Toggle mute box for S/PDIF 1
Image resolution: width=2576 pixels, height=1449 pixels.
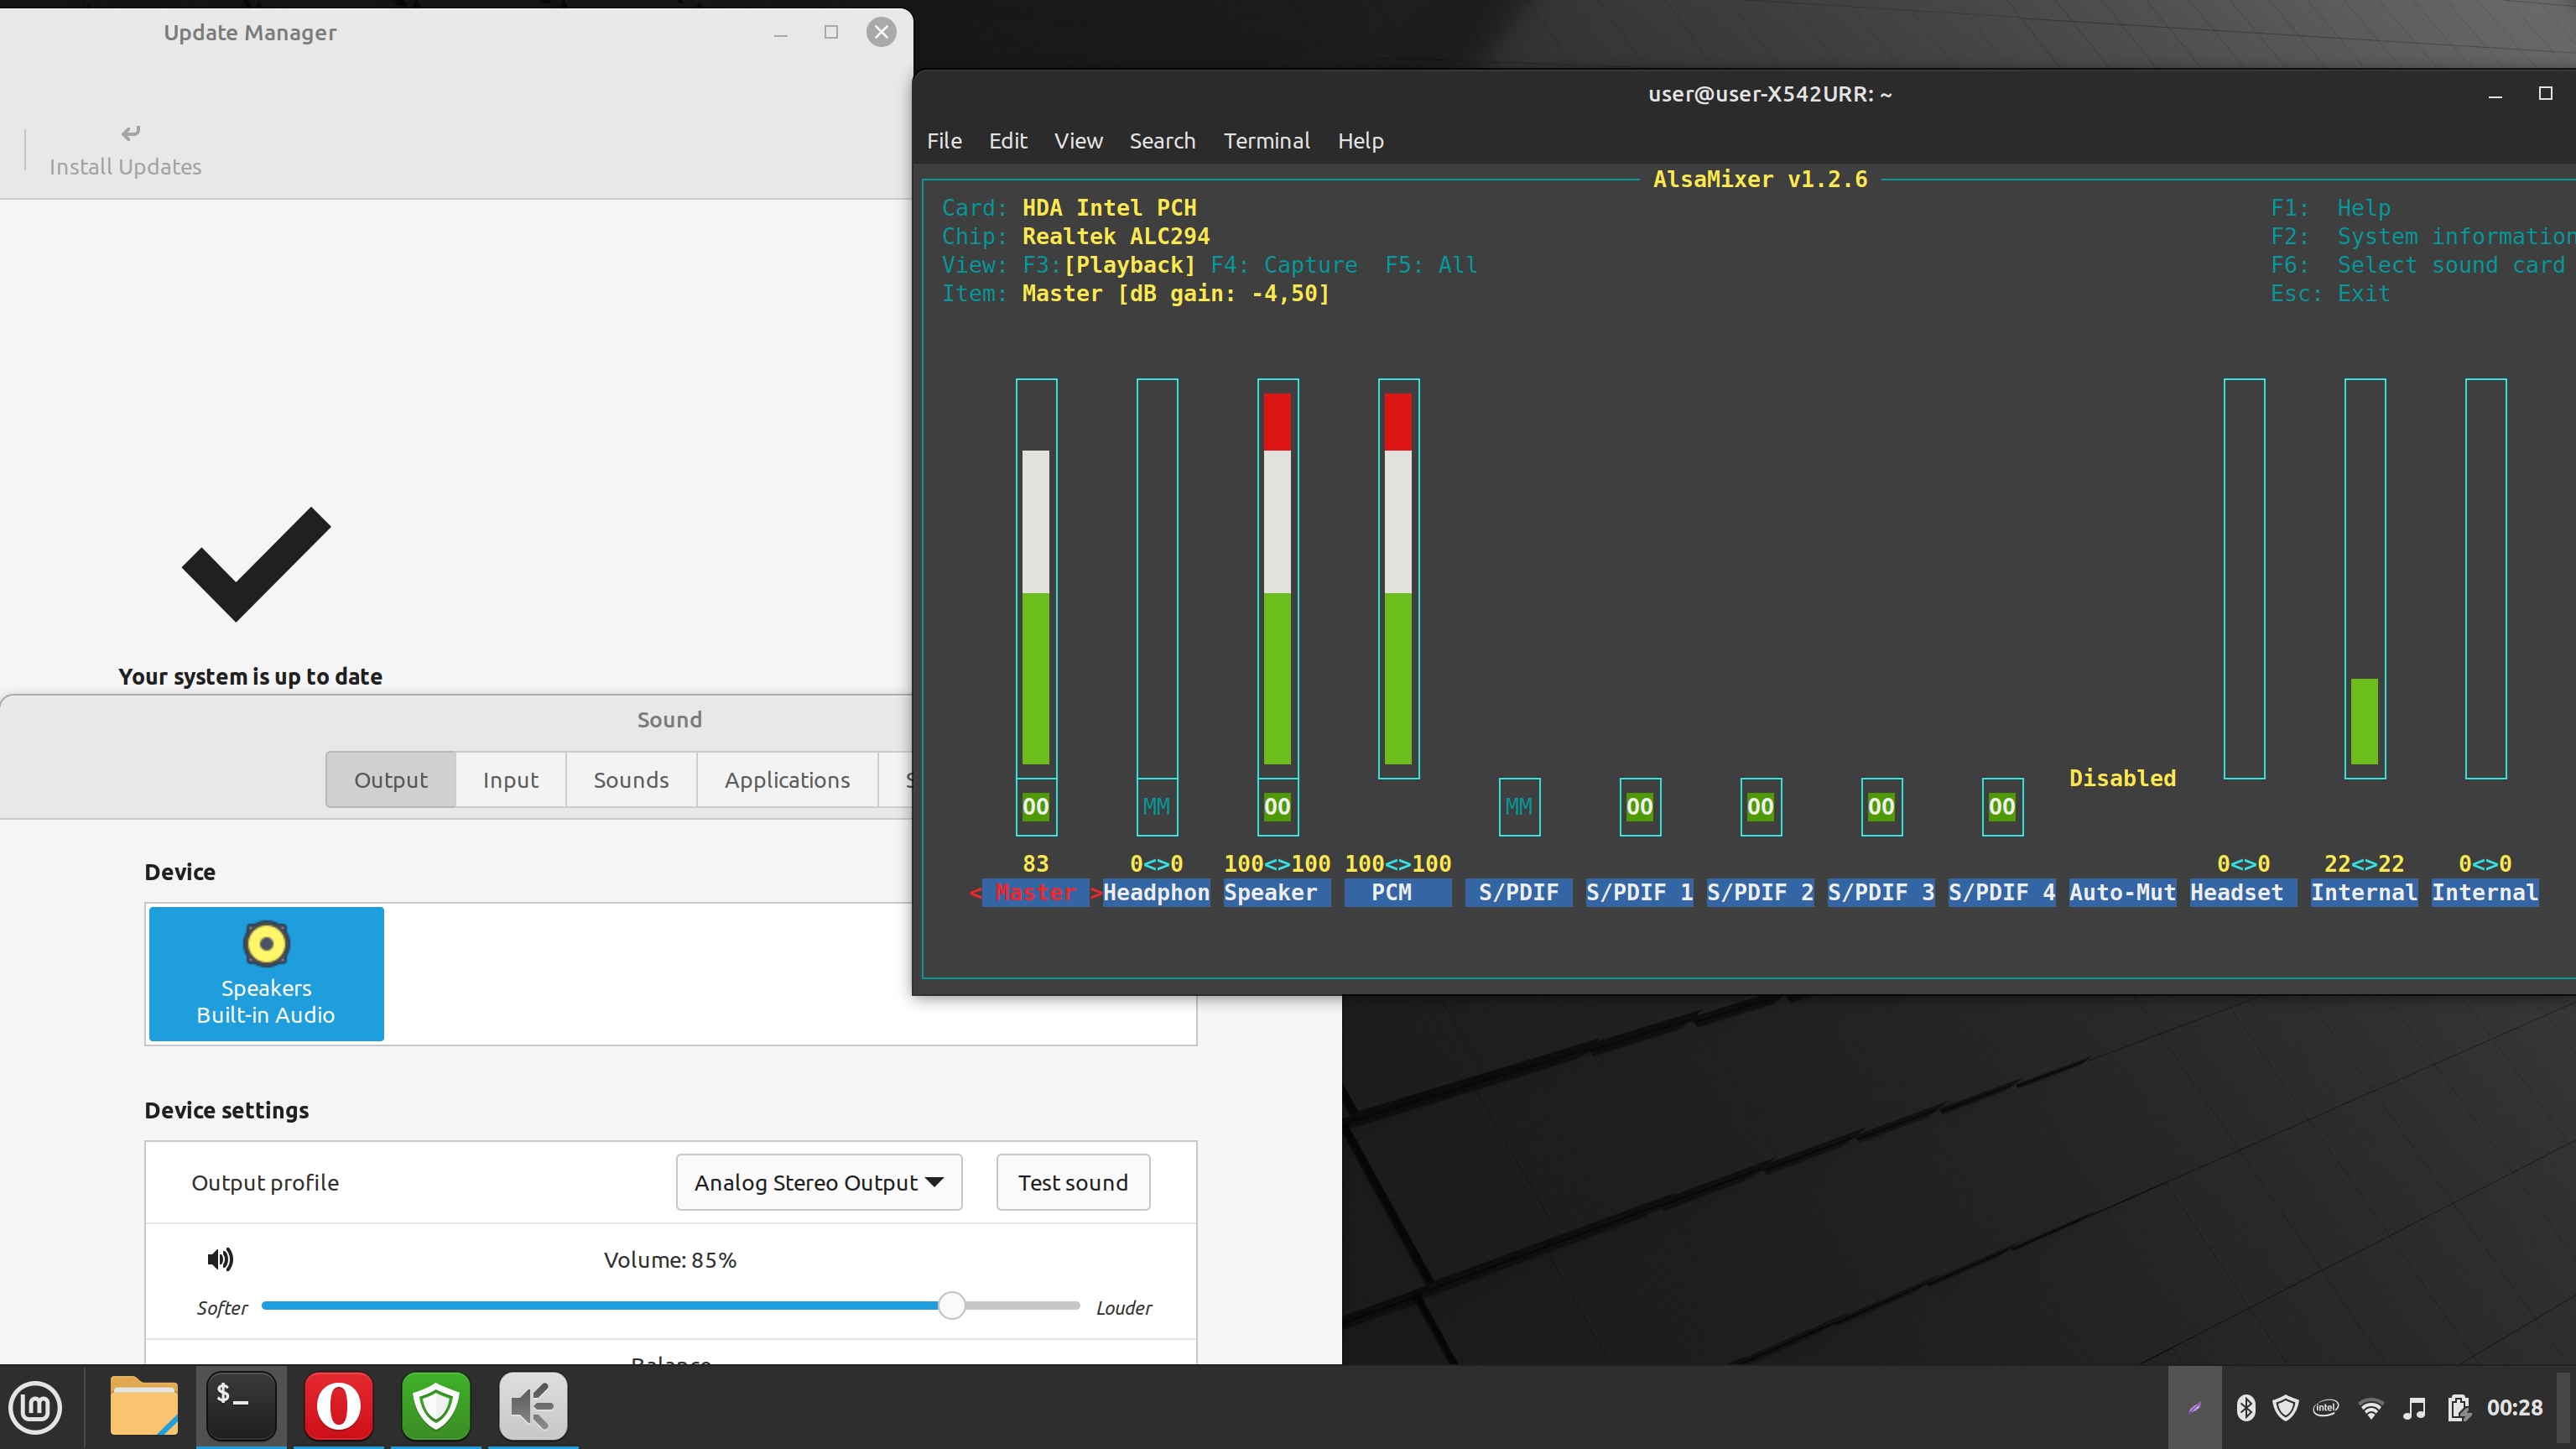pyautogui.click(x=1640, y=807)
